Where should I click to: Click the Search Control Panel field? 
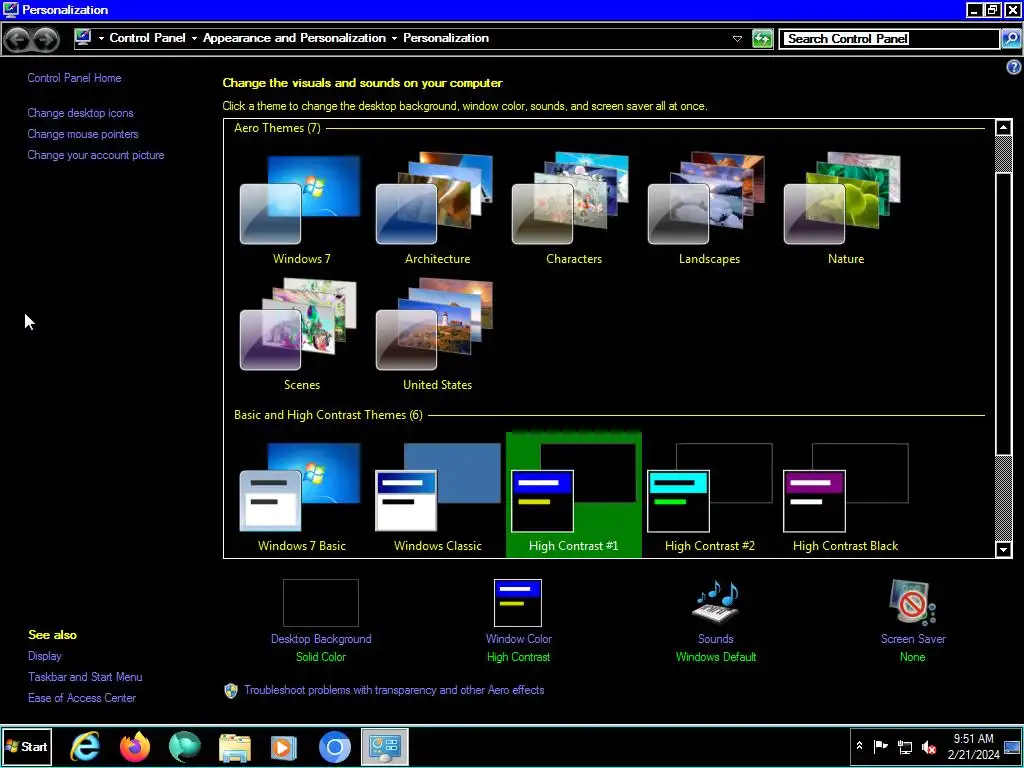click(x=891, y=39)
